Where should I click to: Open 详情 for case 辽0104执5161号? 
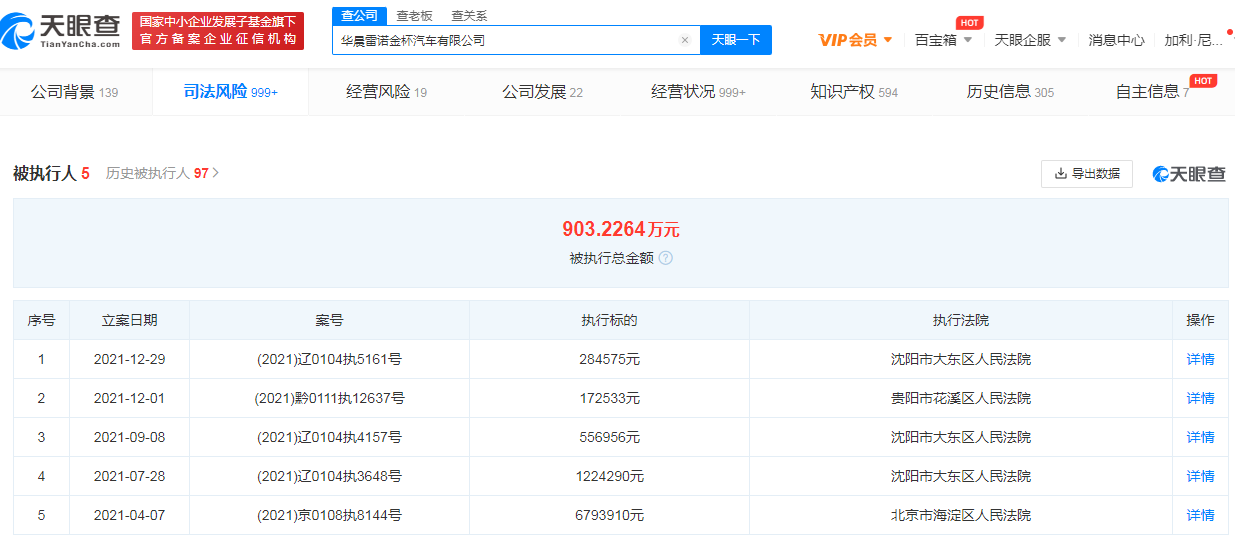1200,359
